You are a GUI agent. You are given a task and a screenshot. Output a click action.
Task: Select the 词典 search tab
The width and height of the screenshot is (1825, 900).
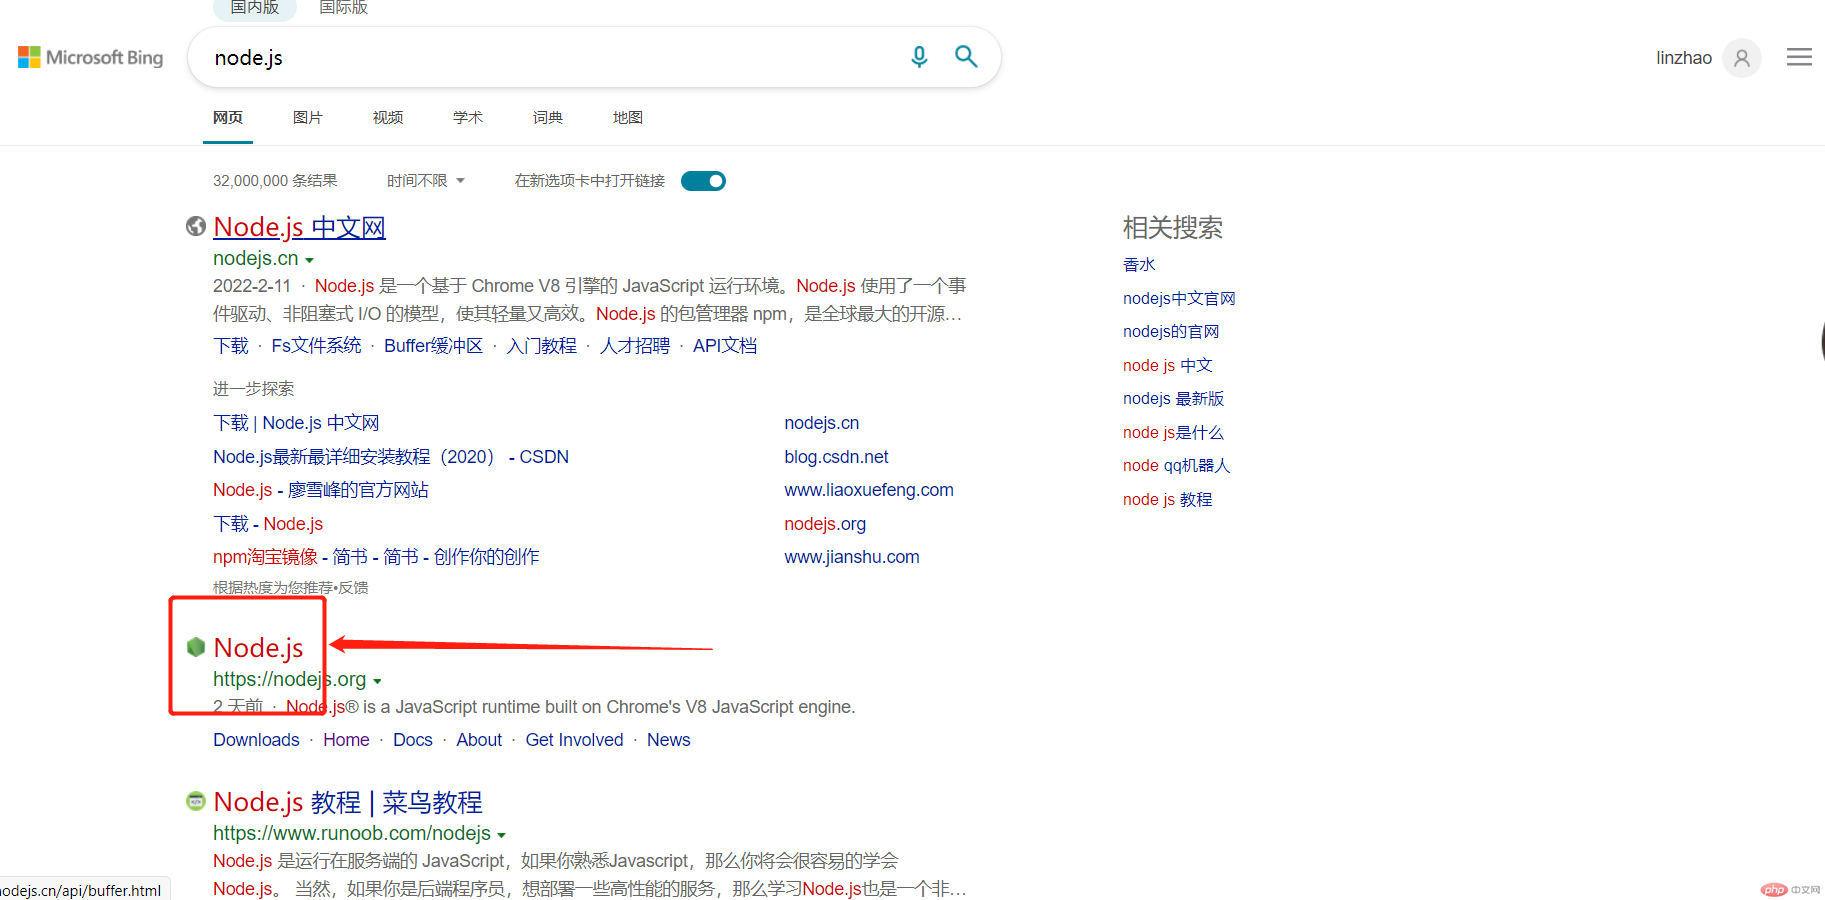[548, 118]
